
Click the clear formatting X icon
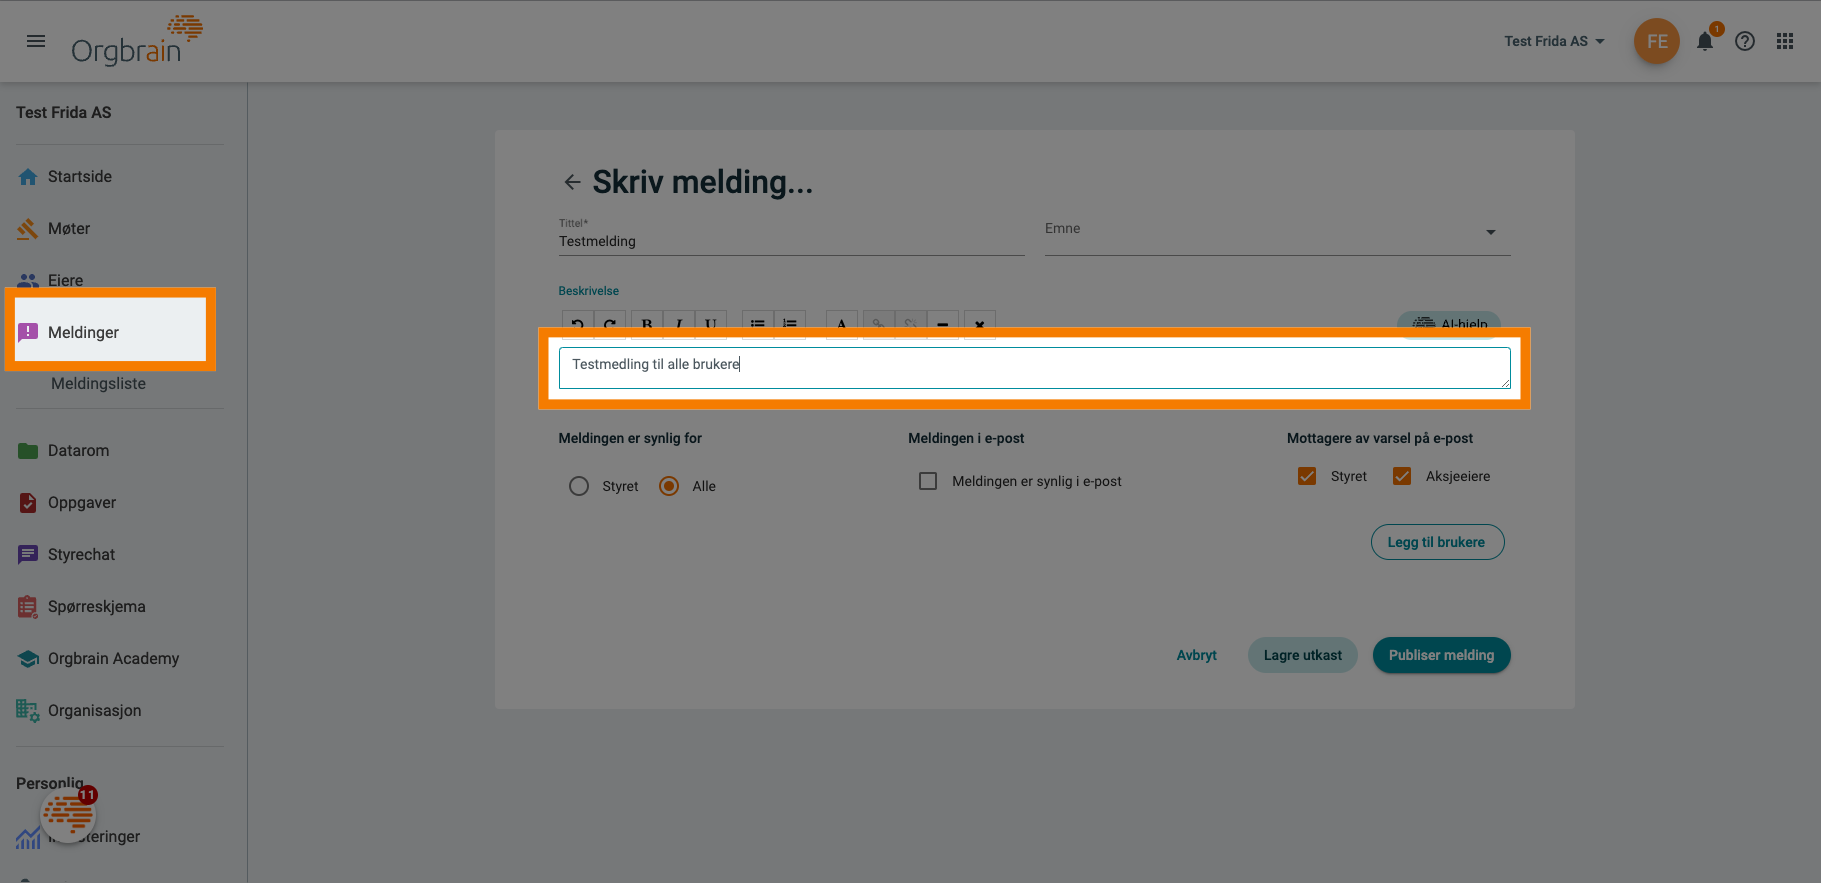point(979,325)
